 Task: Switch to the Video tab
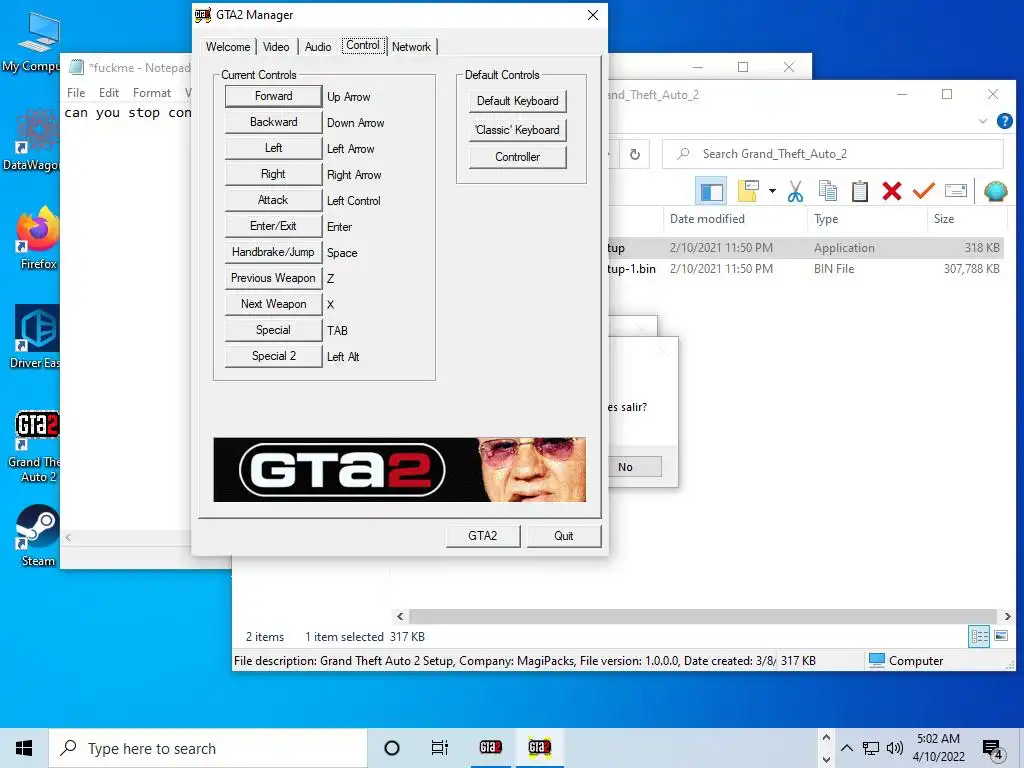pyautogui.click(x=276, y=47)
